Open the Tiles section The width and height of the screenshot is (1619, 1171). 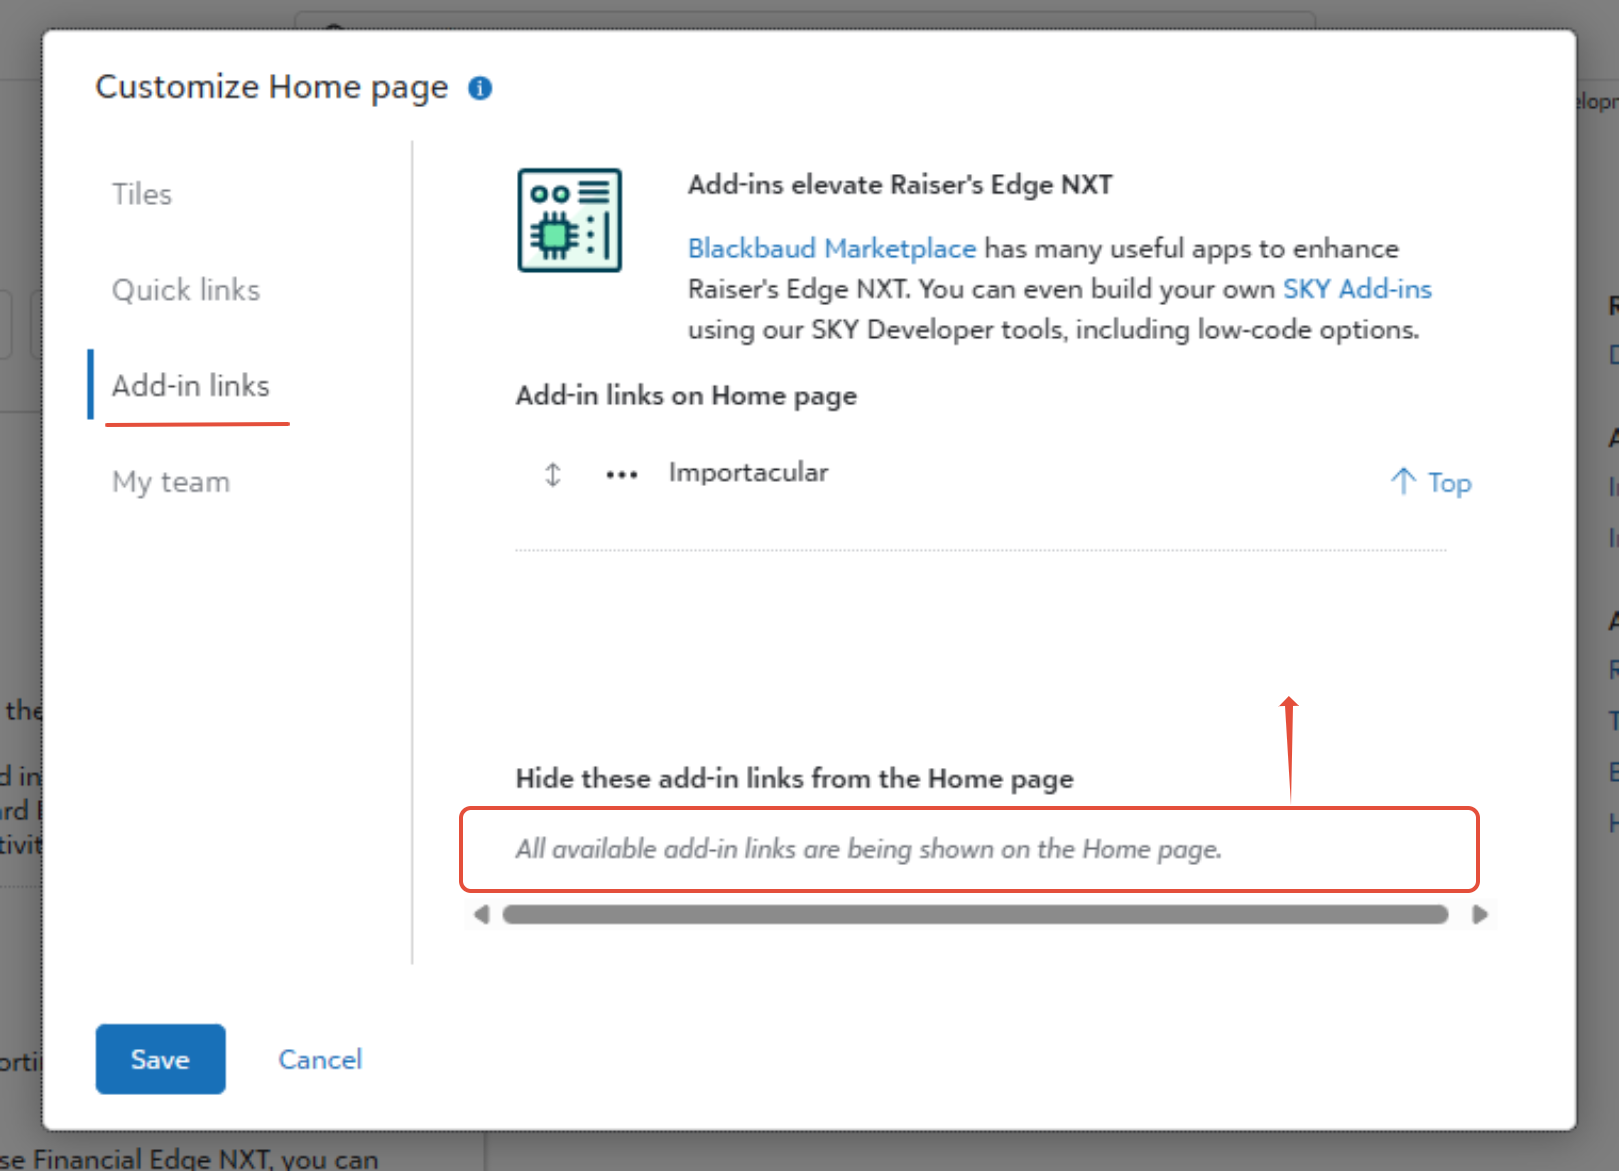pos(142,194)
